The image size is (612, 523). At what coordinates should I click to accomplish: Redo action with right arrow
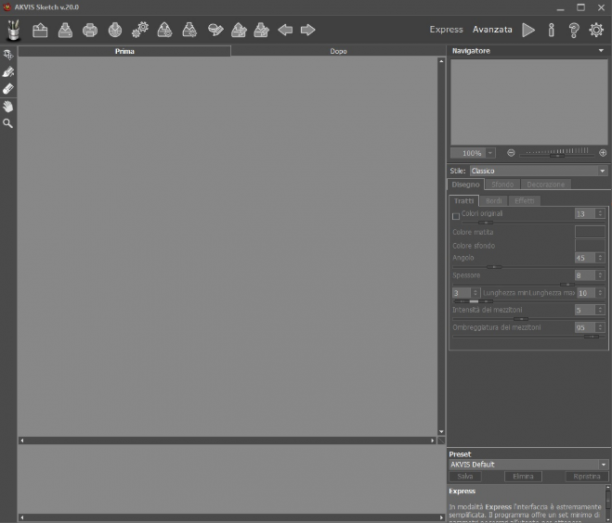click(308, 30)
